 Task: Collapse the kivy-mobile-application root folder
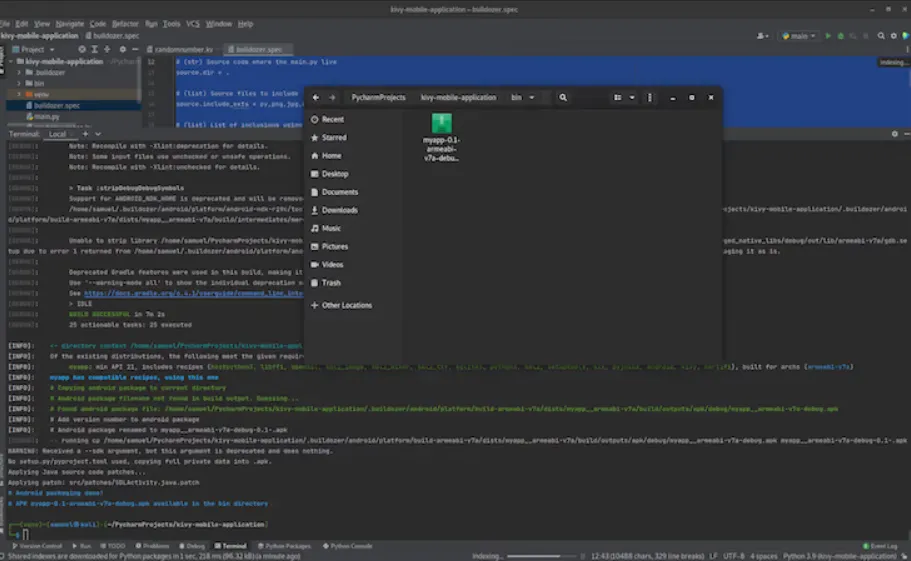[11, 61]
